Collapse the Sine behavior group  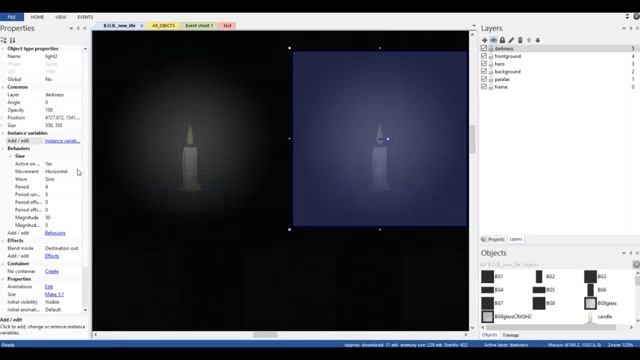[x=10, y=156]
